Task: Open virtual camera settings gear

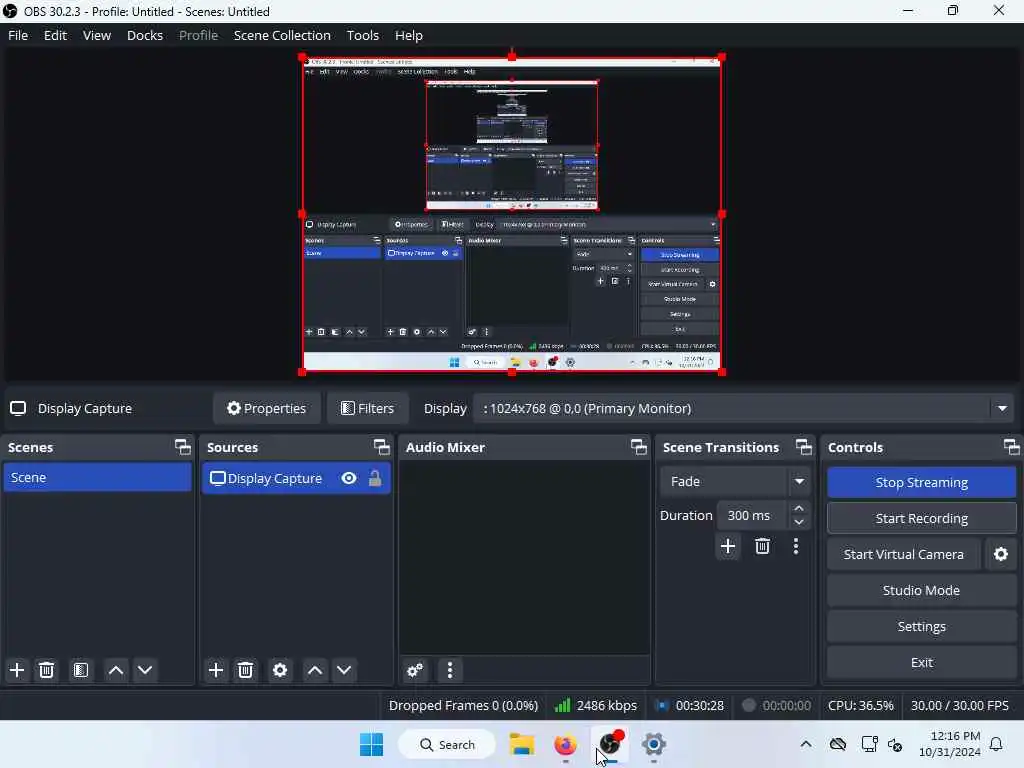Action: point(1001,554)
